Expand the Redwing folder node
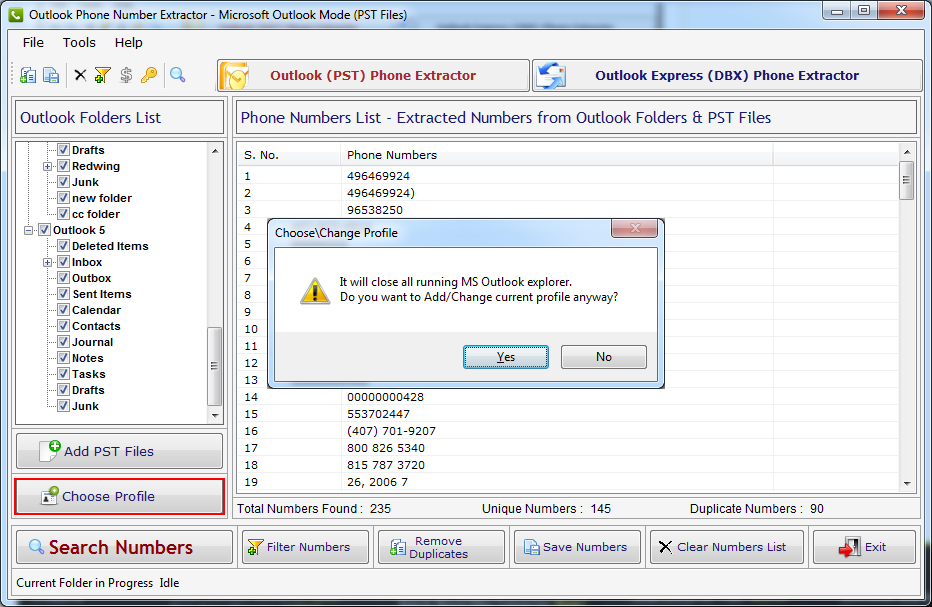The height and width of the screenshot is (607, 932). pyautogui.click(x=48, y=166)
